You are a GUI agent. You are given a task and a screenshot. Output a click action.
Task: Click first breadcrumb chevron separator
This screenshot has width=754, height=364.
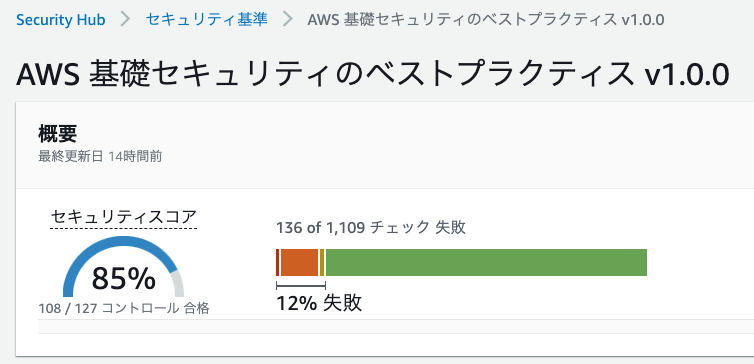point(126,20)
